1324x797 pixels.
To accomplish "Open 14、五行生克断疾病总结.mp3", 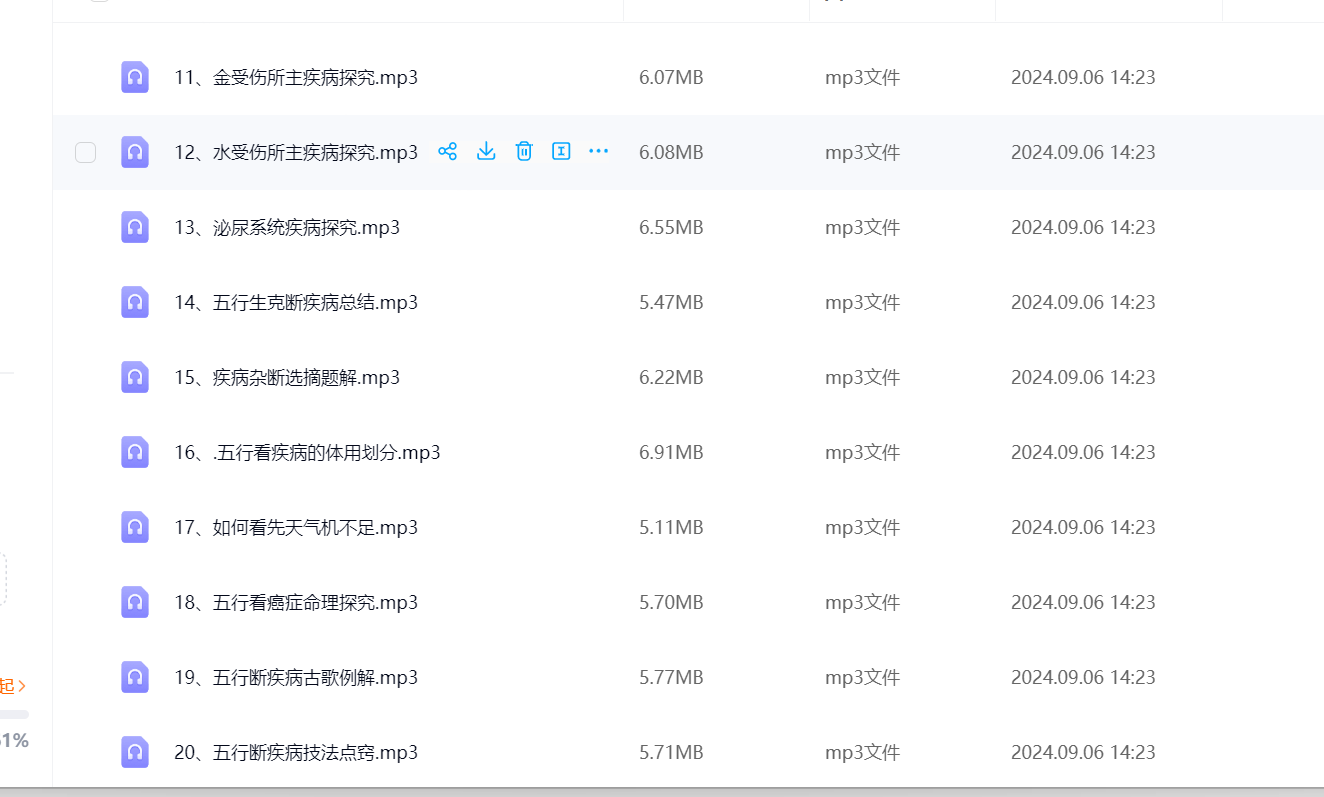I will (295, 302).
